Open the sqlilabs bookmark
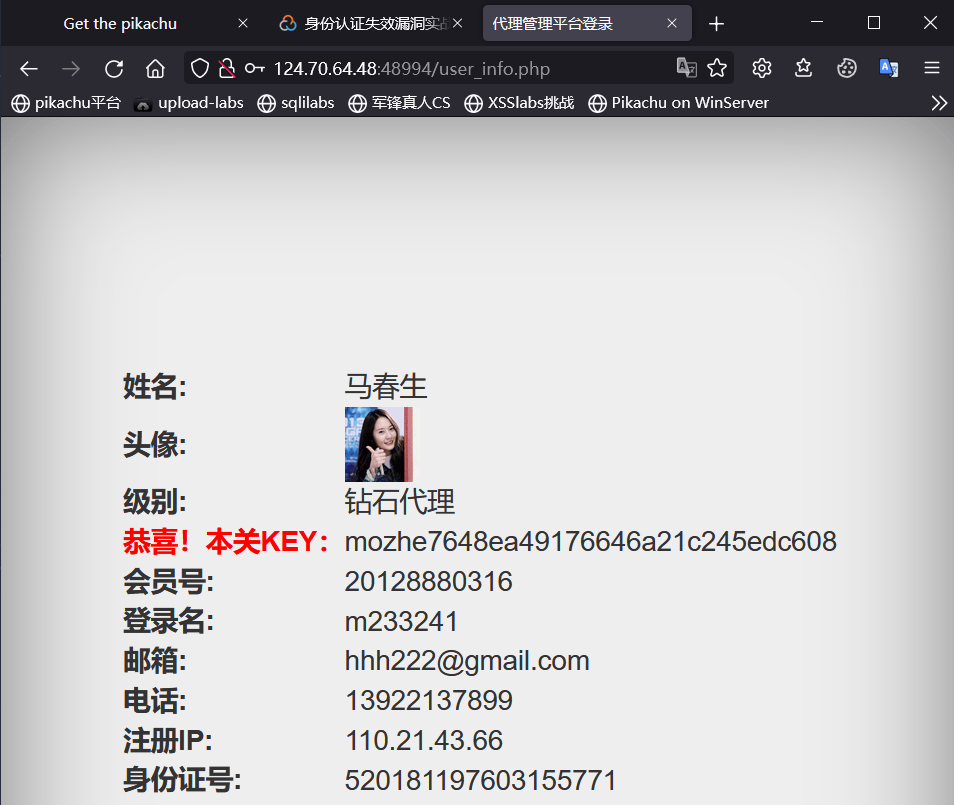This screenshot has height=805, width=954. click(296, 103)
